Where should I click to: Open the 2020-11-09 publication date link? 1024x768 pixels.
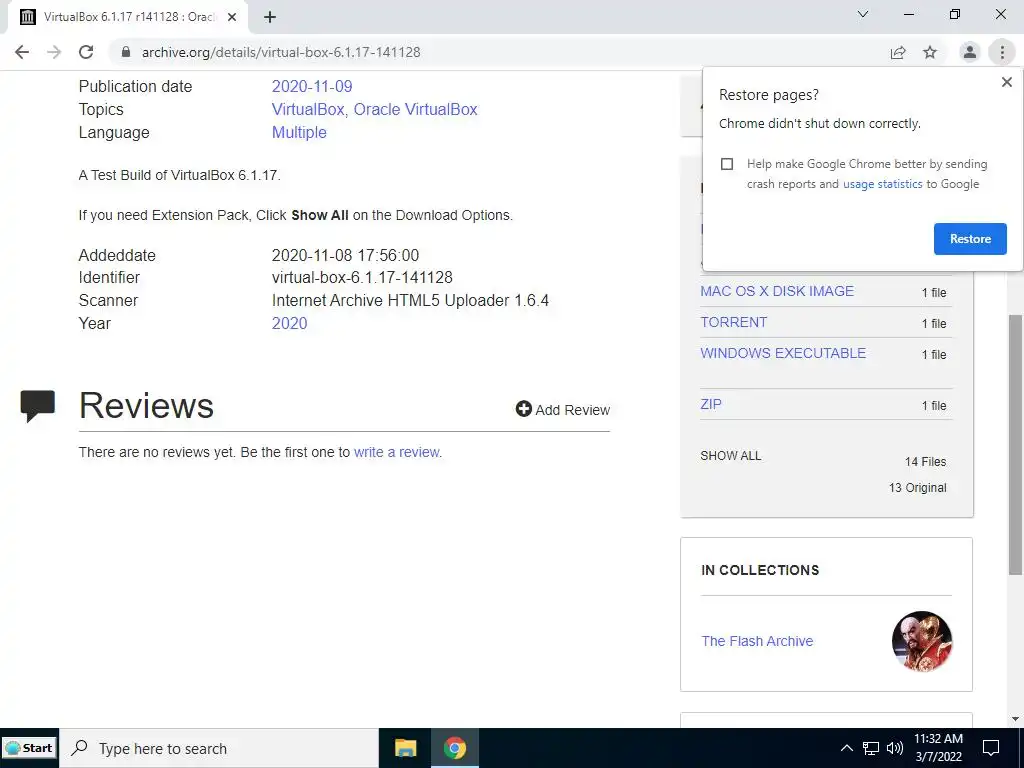312,86
